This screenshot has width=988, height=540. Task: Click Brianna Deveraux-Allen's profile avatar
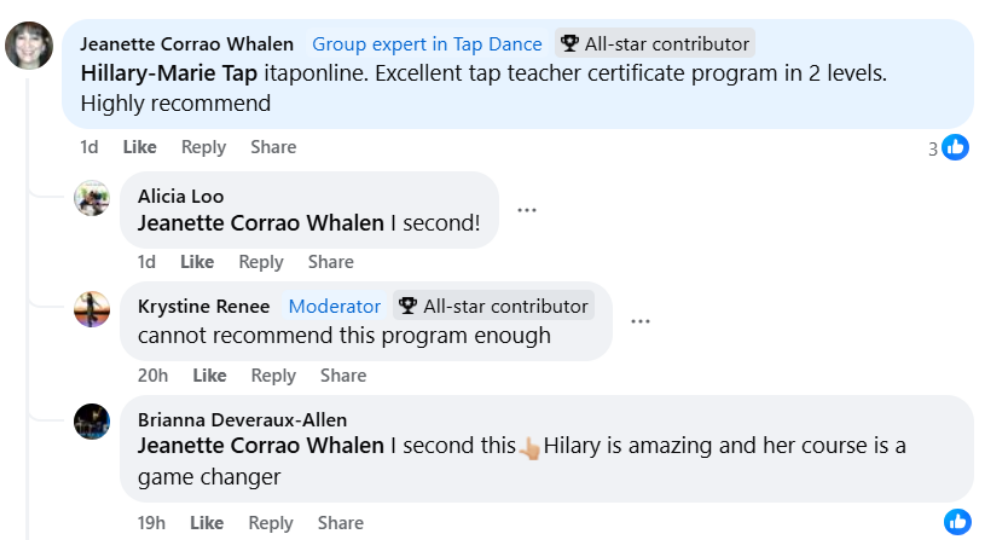click(92, 421)
